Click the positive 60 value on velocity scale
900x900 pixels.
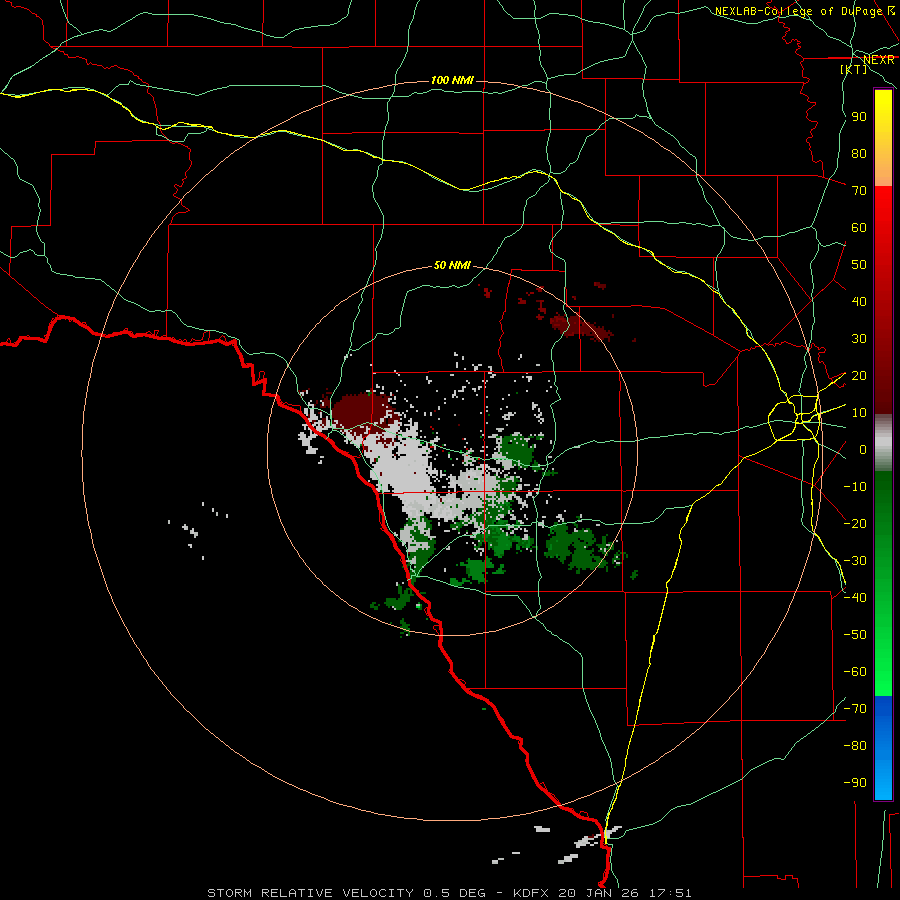859,227
